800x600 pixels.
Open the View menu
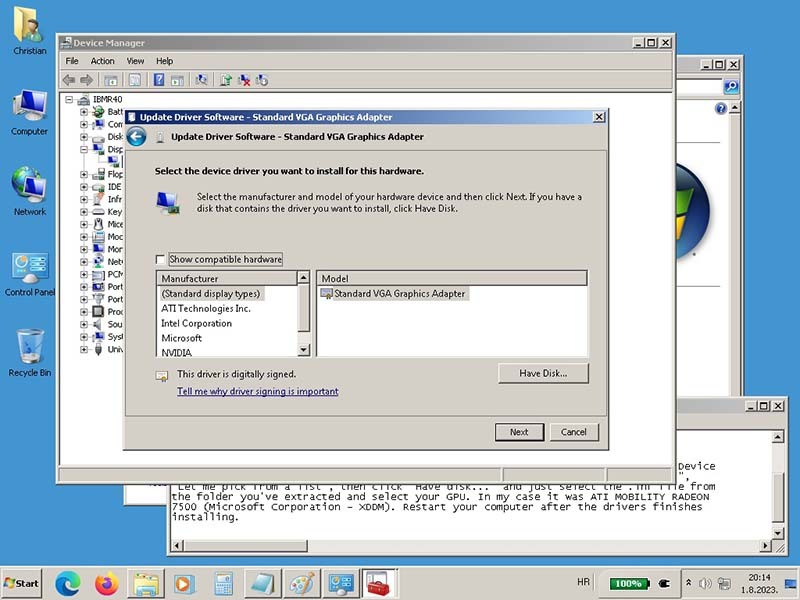(135, 61)
